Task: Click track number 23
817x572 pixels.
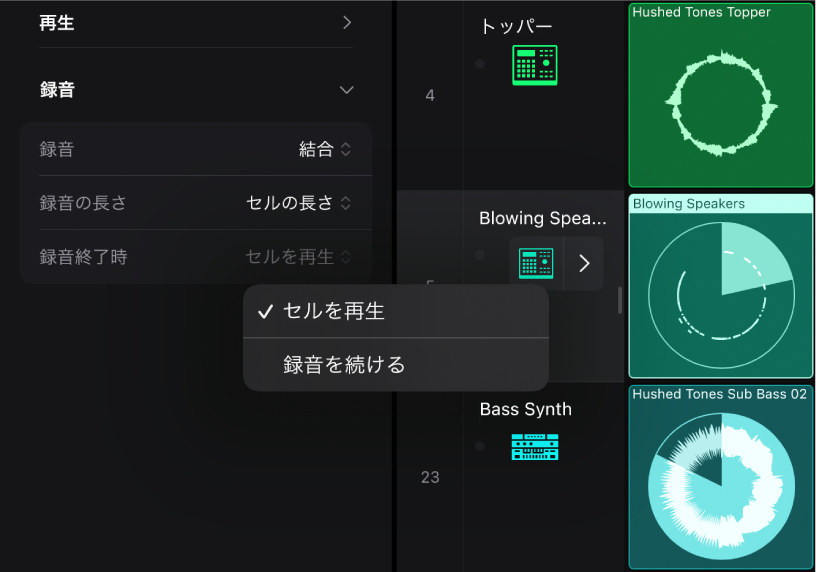Action: click(x=430, y=477)
